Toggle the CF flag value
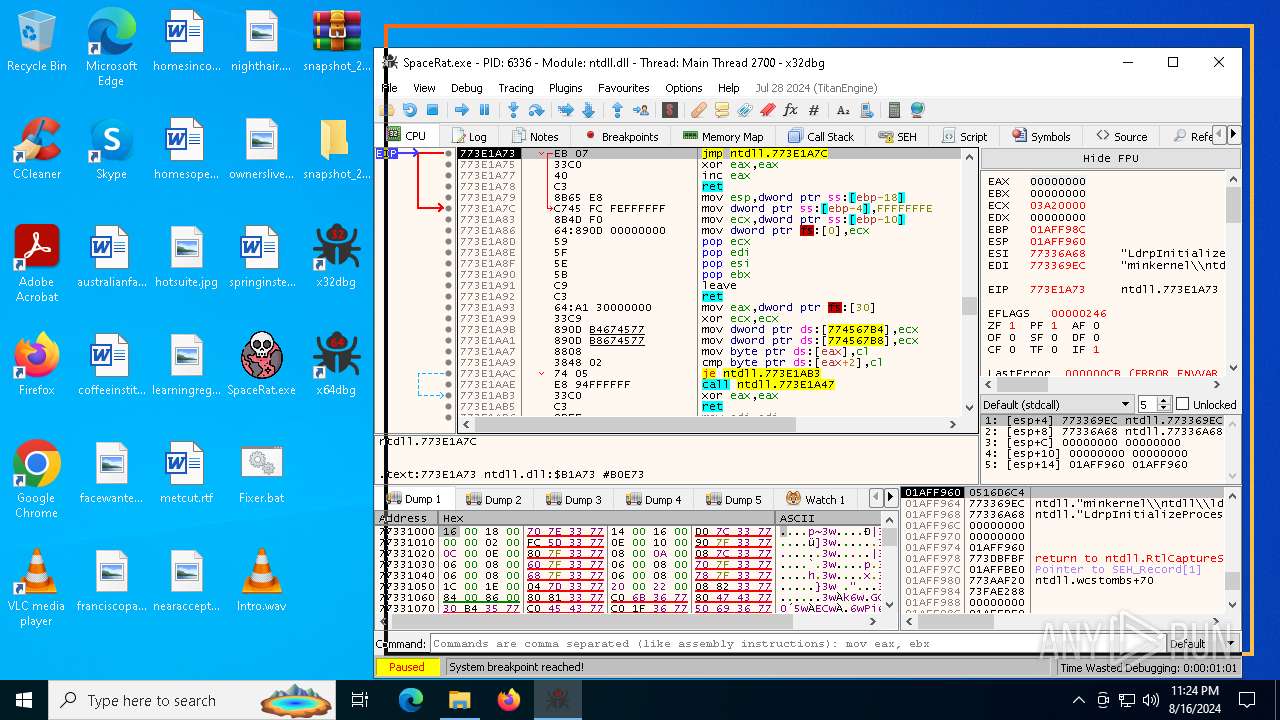This screenshot has height=720, width=1280. (1011, 350)
